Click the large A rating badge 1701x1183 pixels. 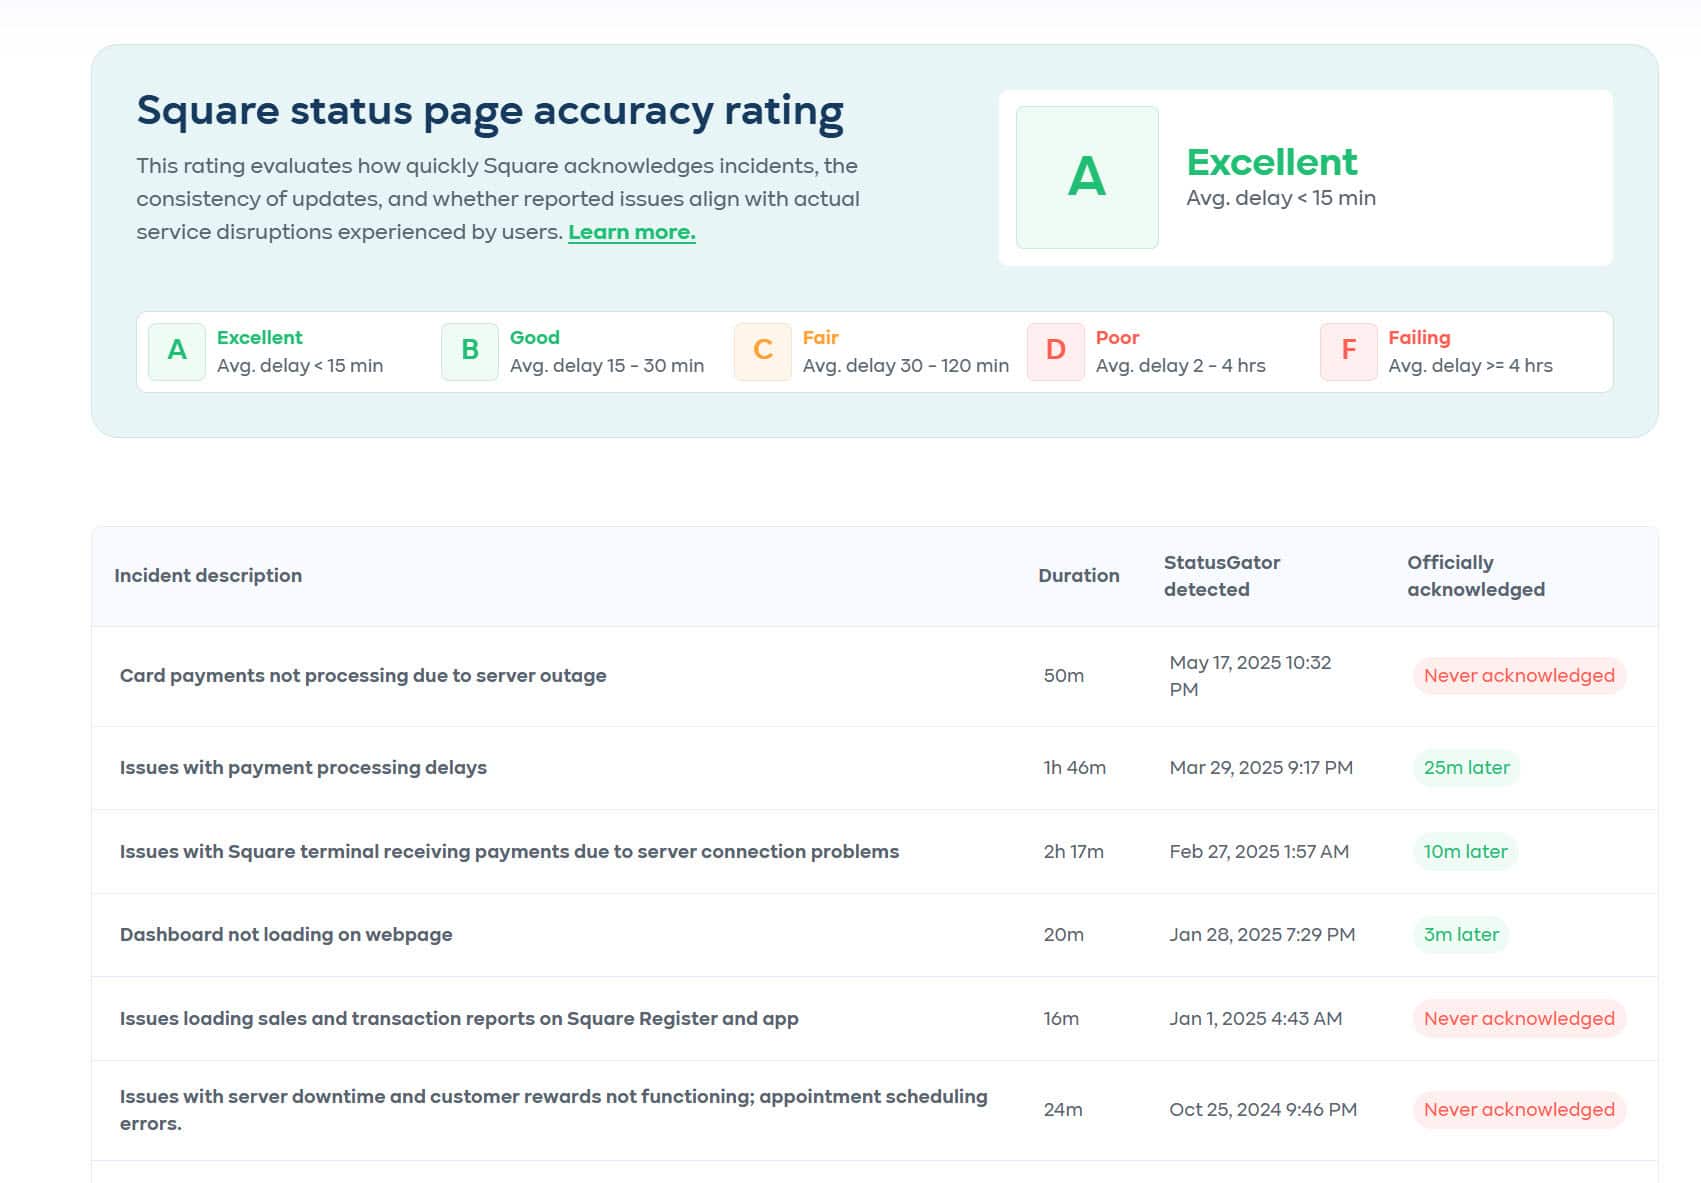[x=1087, y=177]
